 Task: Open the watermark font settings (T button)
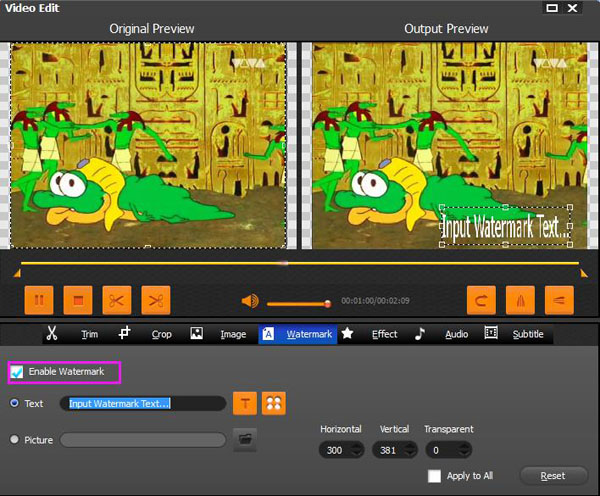click(x=245, y=403)
